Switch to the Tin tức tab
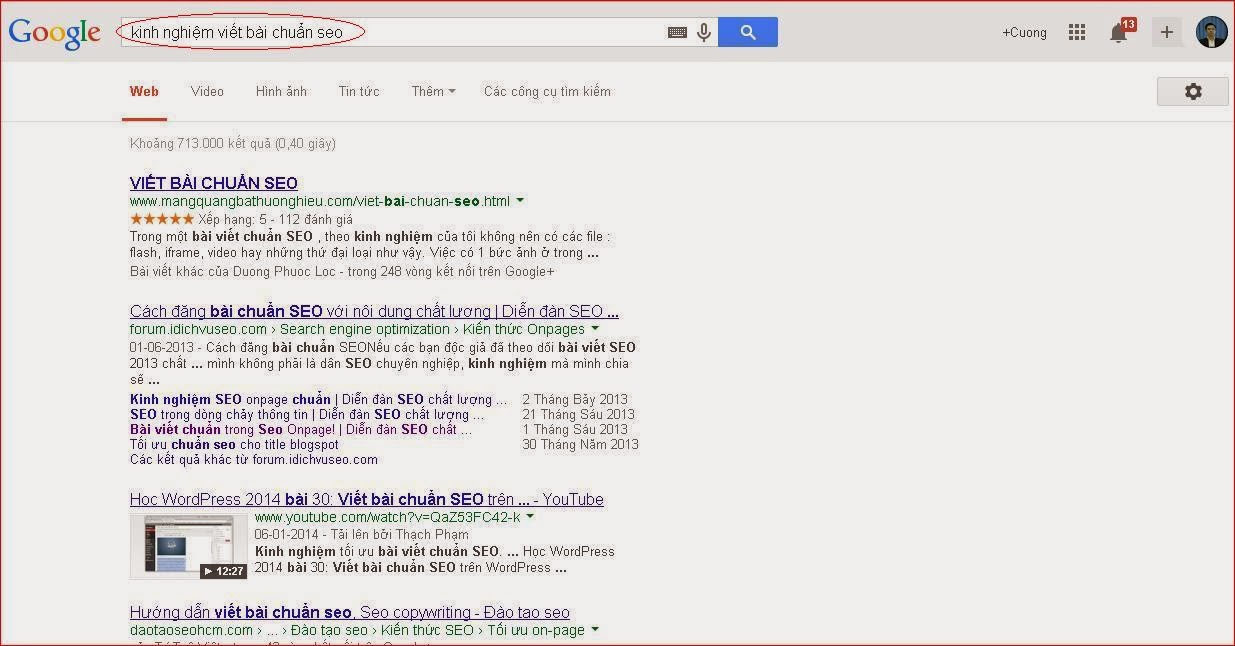Viewport: 1235px width, 646px height. (359, 91)
